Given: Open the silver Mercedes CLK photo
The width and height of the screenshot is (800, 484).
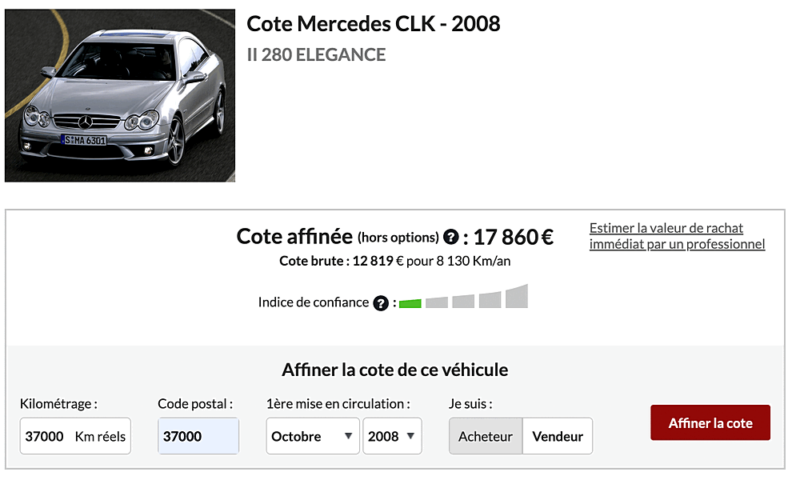Looking at the screenshot, I should (x=120, y=96).
